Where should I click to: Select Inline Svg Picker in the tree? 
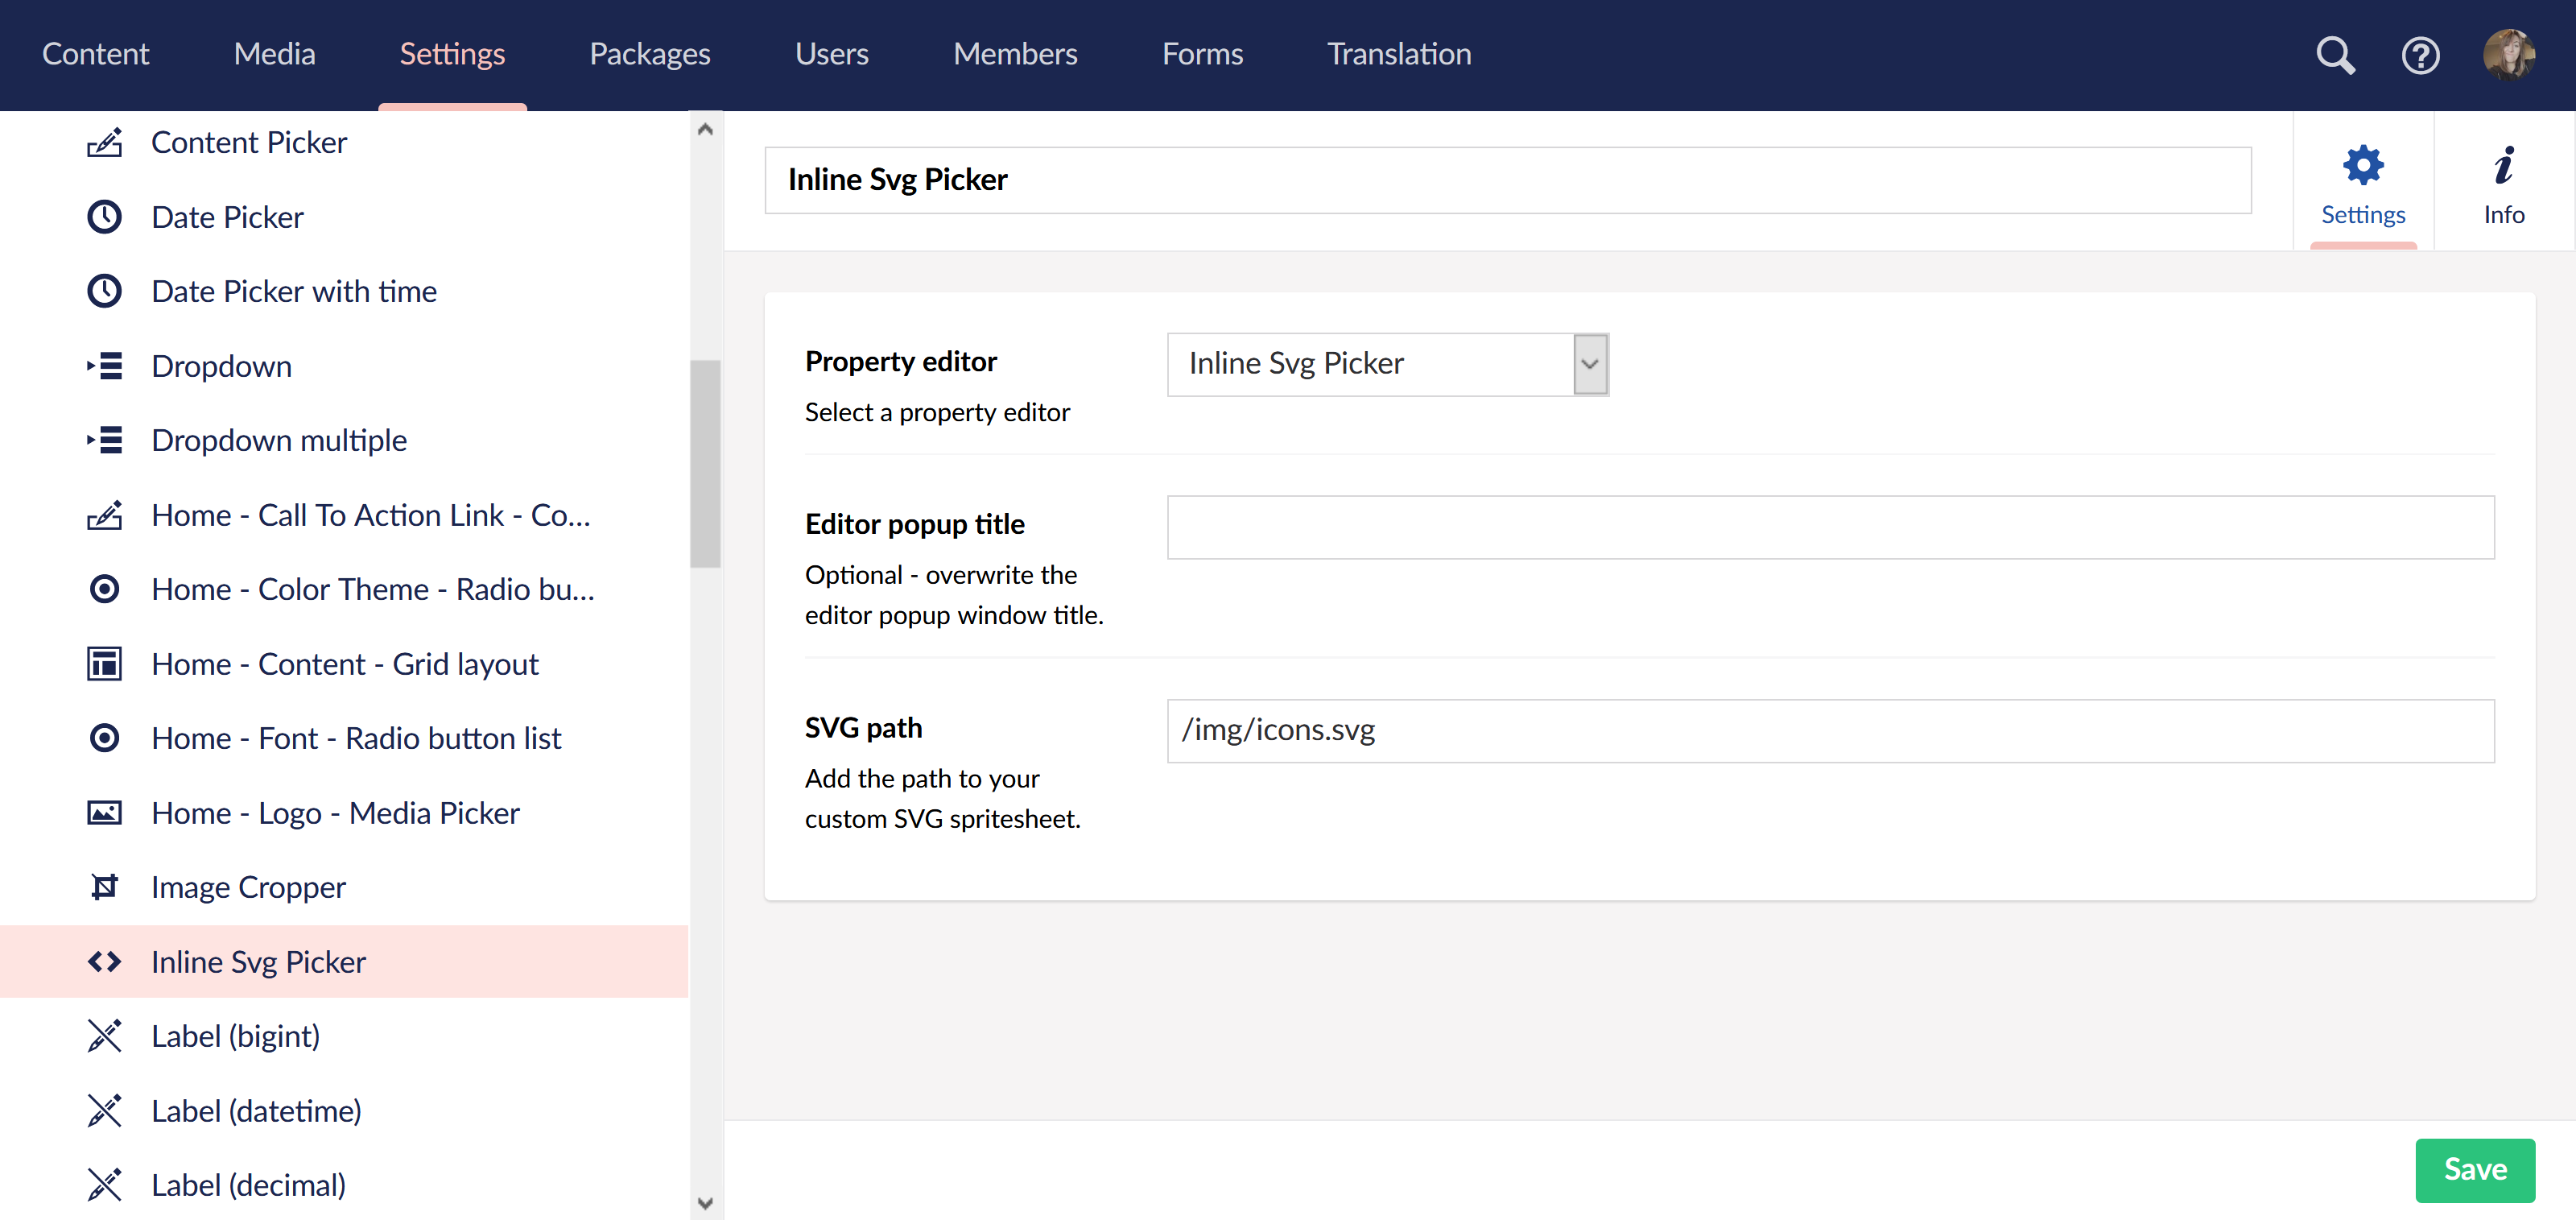click(258, 962)
